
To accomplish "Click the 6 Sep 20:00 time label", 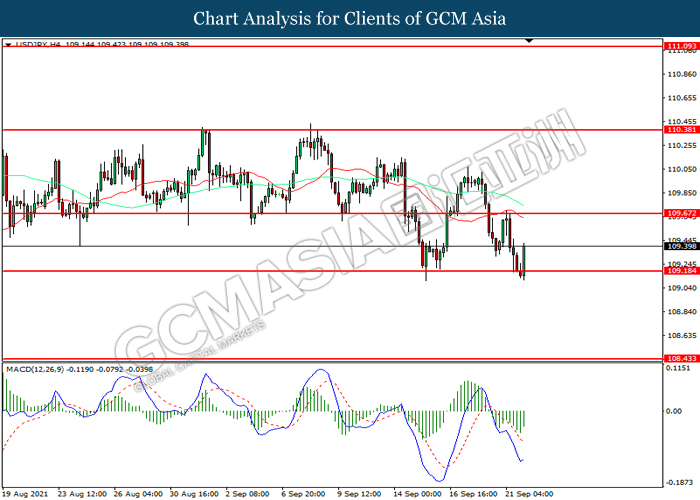I will coord(303,494).
